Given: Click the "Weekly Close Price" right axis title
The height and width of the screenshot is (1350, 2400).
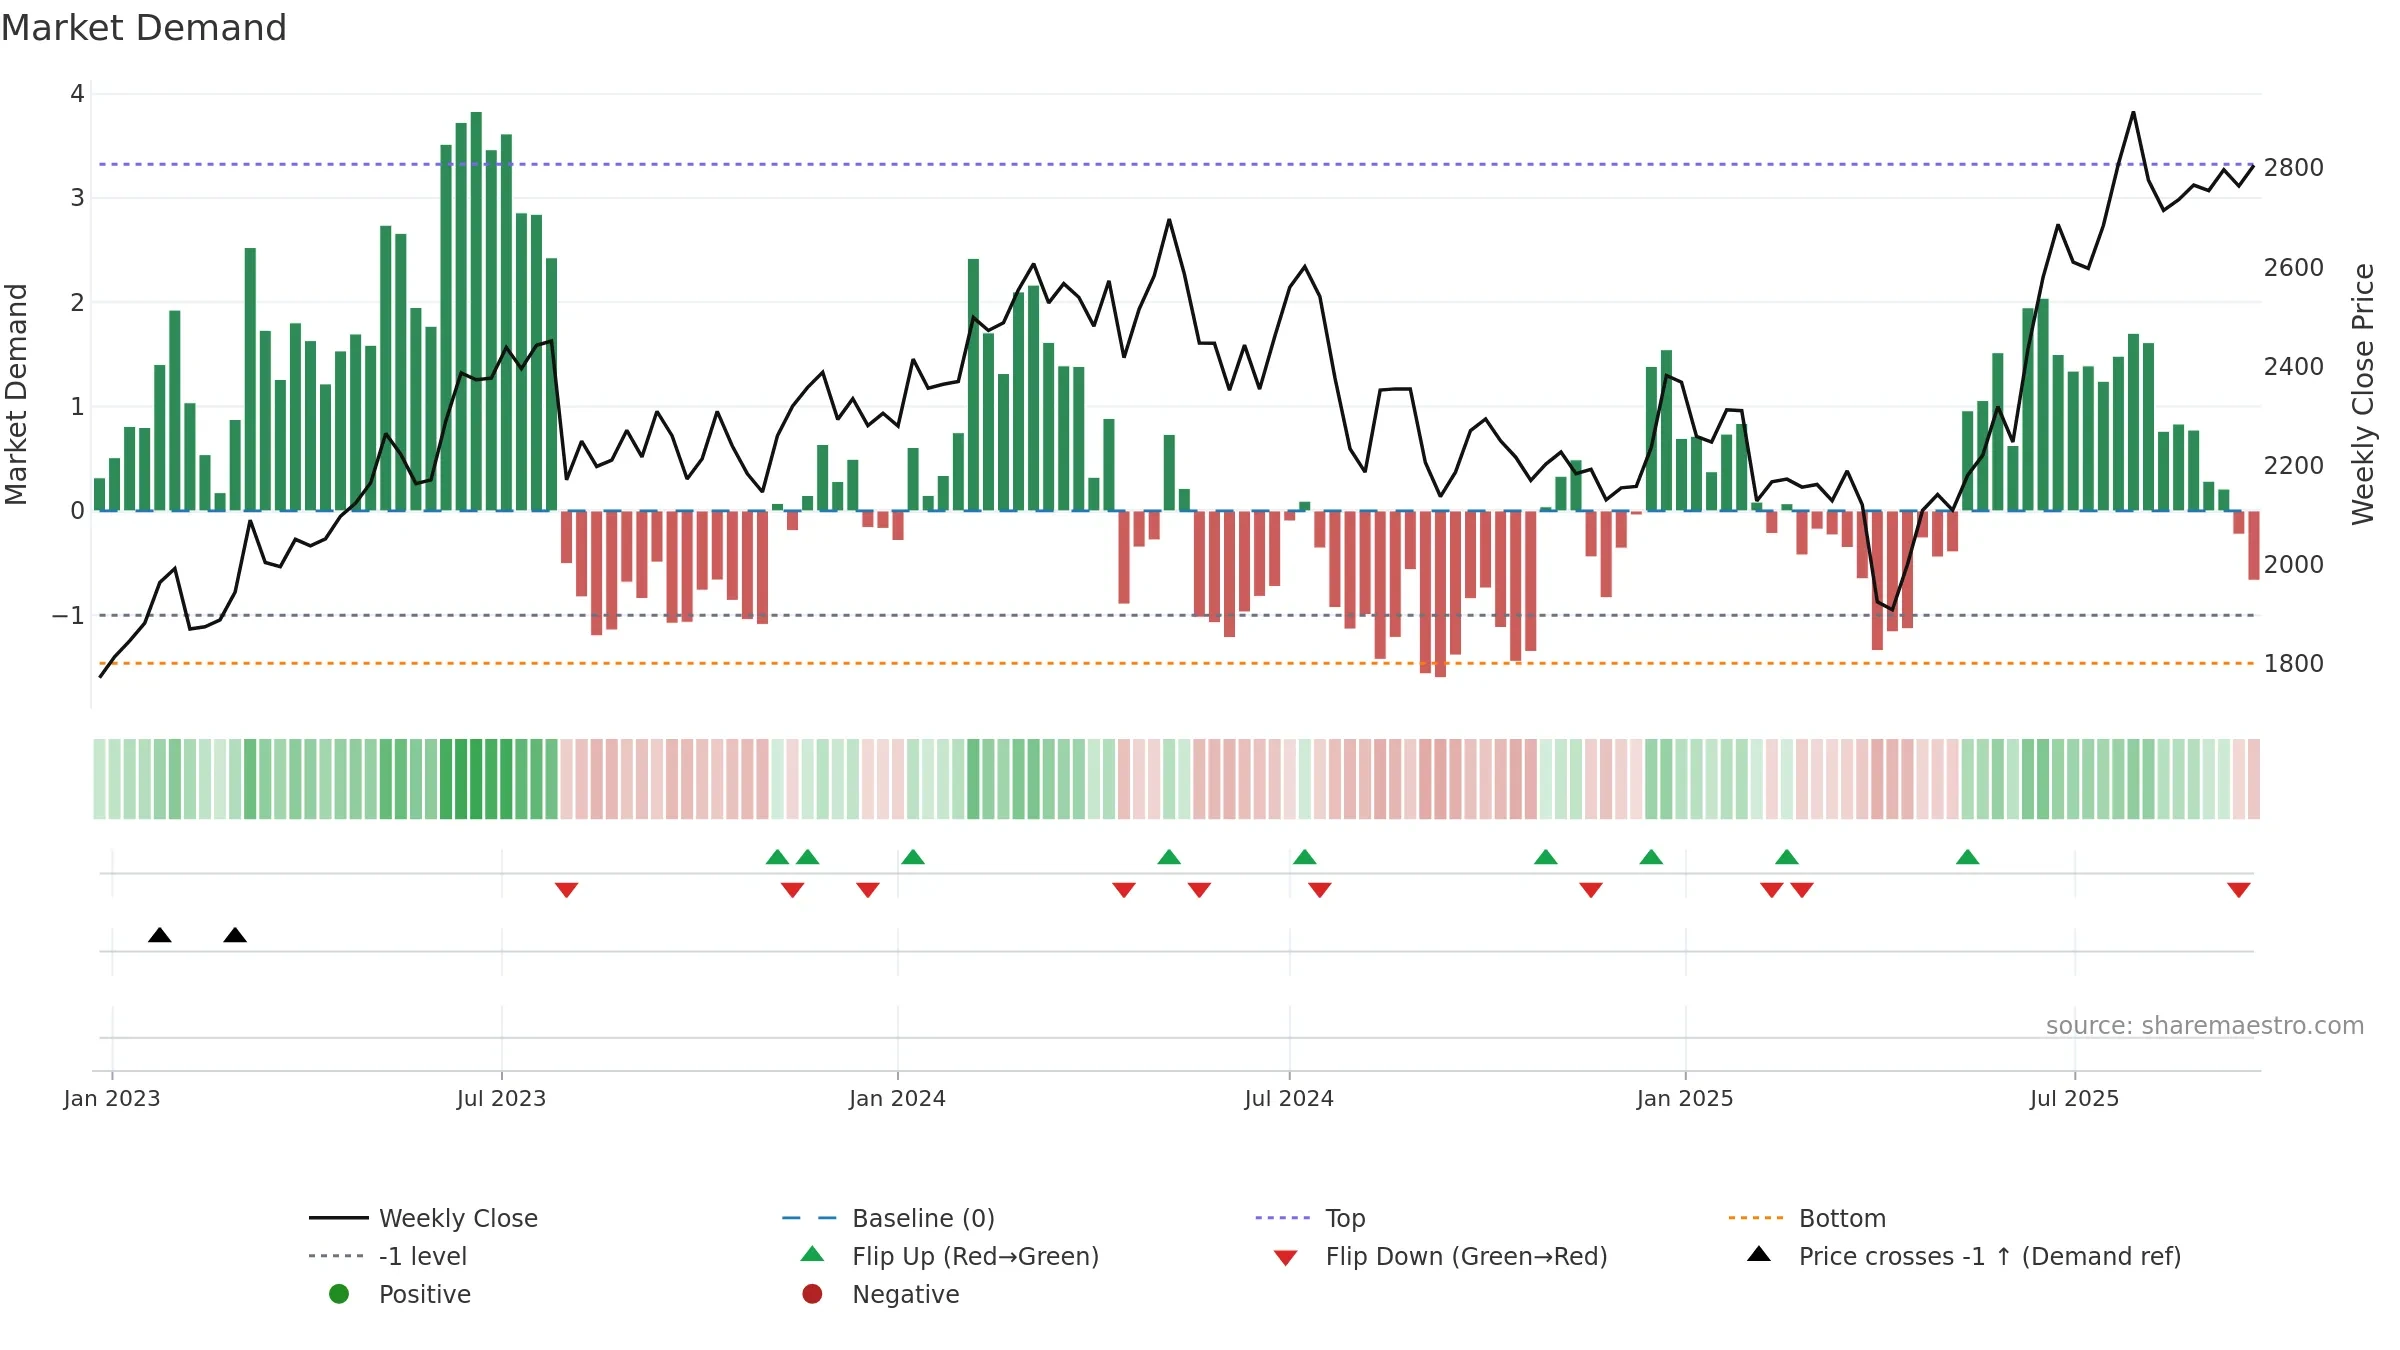Looking at the screenshot, I should 2363,394.
